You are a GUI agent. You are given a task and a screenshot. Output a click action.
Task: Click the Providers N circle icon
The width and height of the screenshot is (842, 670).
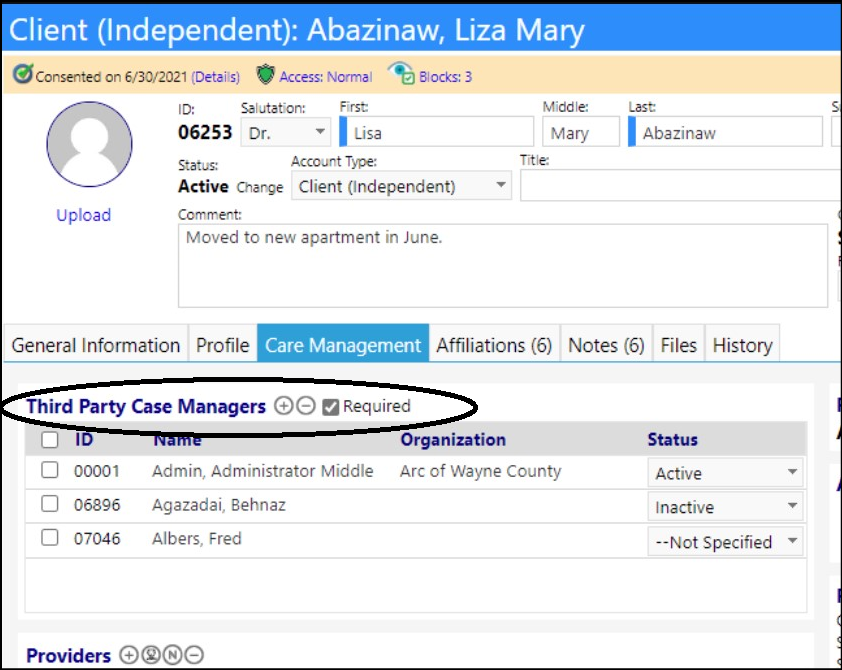pos(172,655)
